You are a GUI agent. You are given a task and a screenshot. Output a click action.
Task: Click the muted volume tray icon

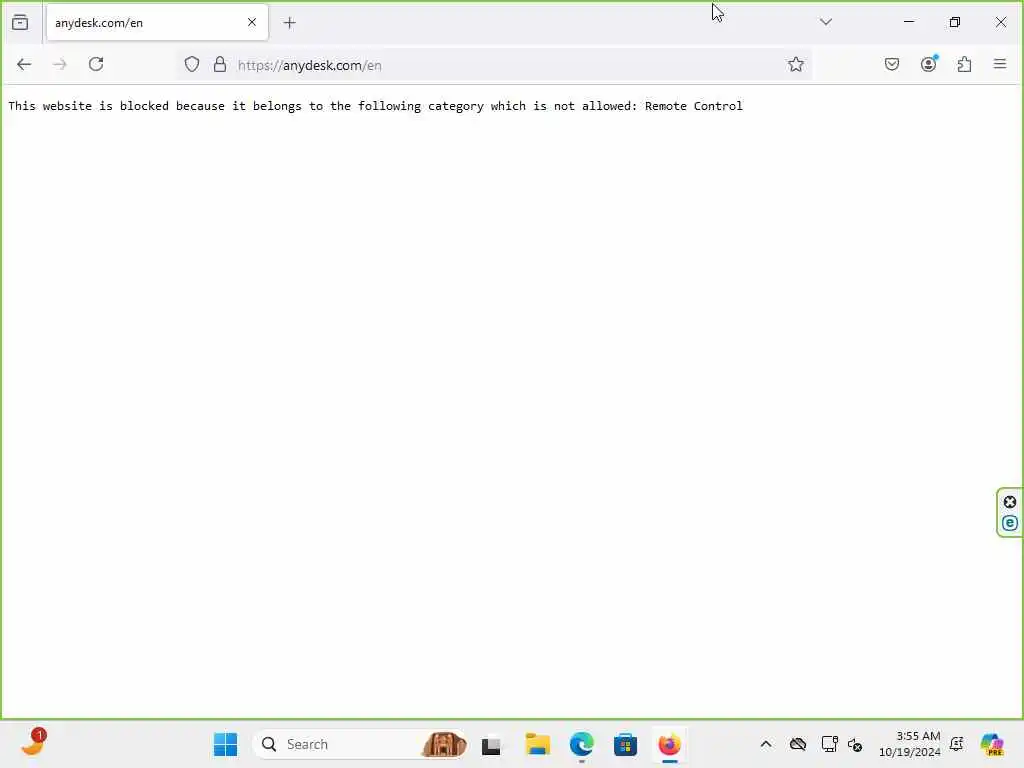click(x=855, y=744)
